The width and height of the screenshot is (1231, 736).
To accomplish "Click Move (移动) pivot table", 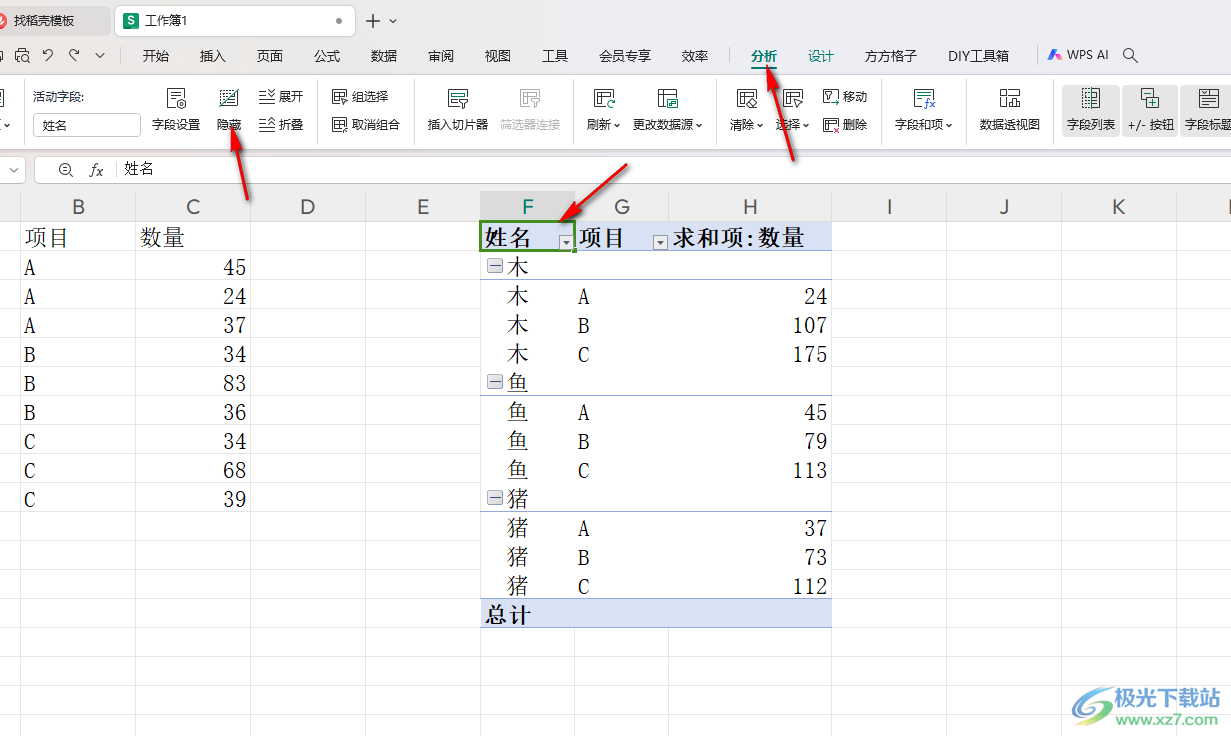I will tap(845, 97).
